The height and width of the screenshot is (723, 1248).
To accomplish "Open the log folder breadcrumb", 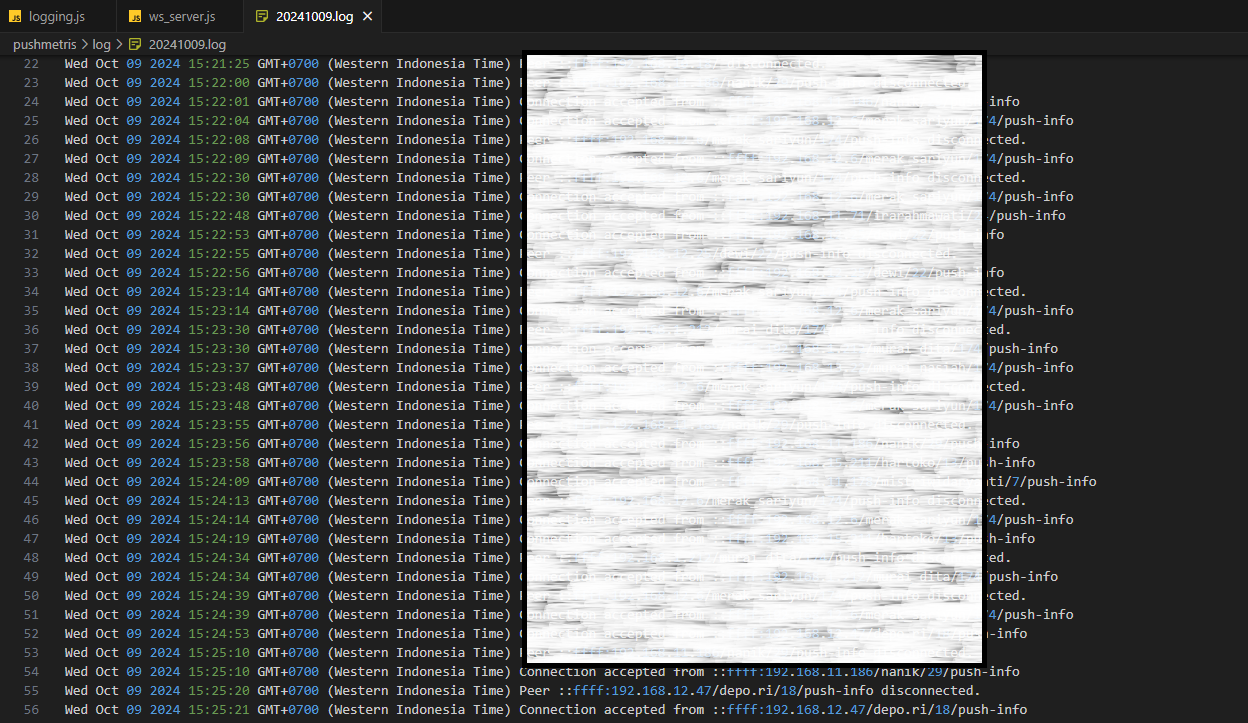I will [x=102, y=45].
